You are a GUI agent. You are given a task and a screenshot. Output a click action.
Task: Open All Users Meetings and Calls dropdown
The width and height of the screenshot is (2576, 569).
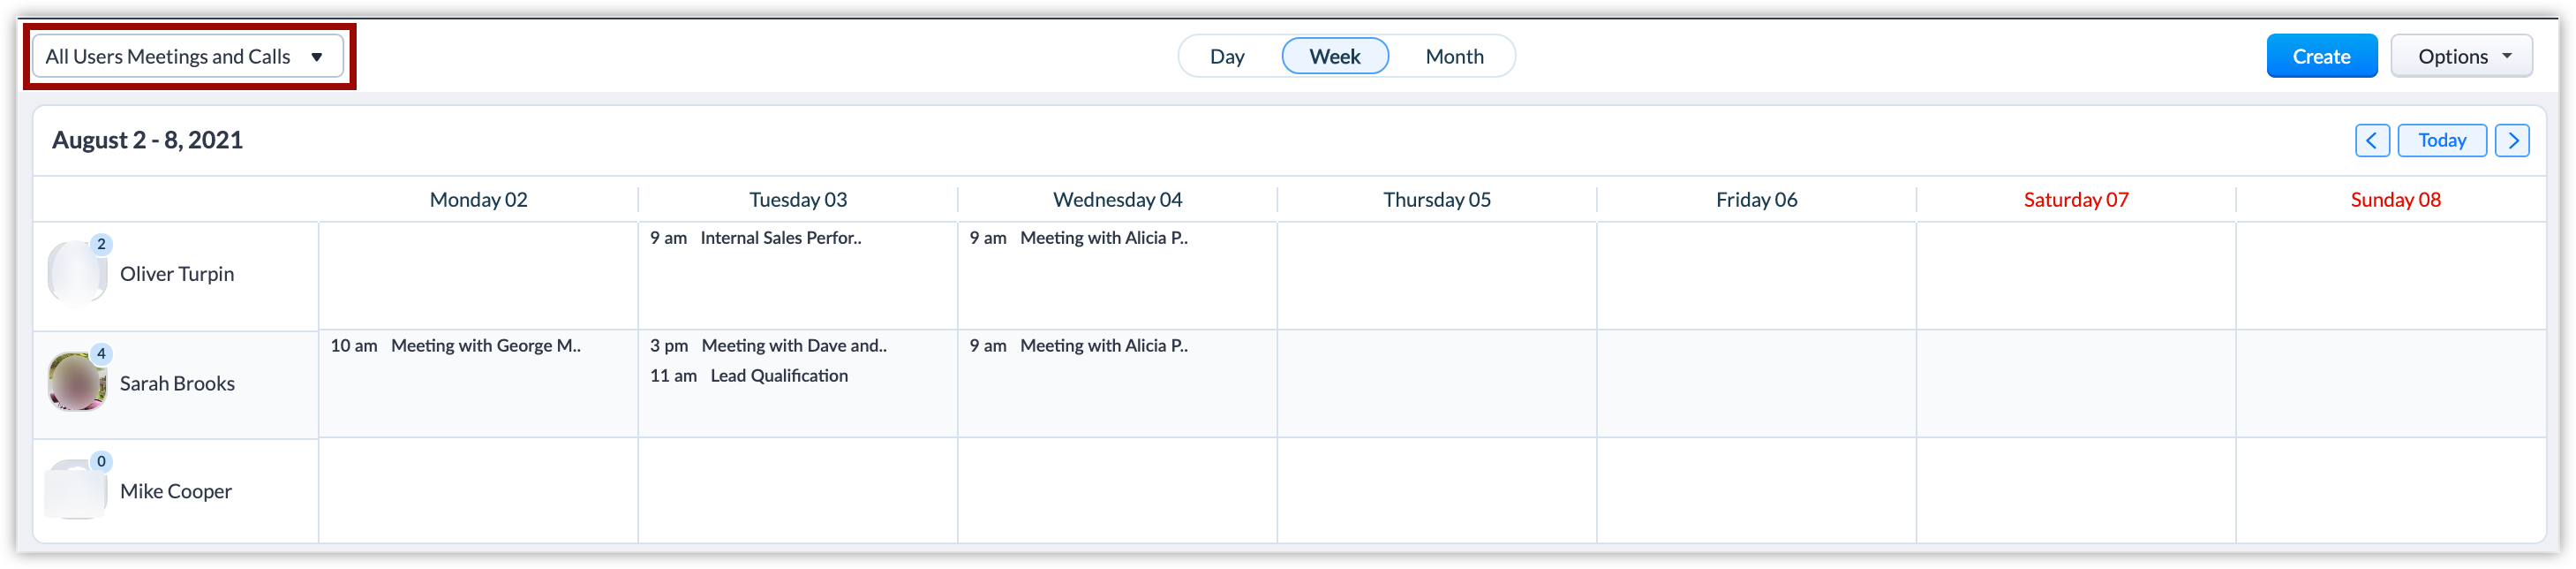pyautogui.click(x=187, y=57)
